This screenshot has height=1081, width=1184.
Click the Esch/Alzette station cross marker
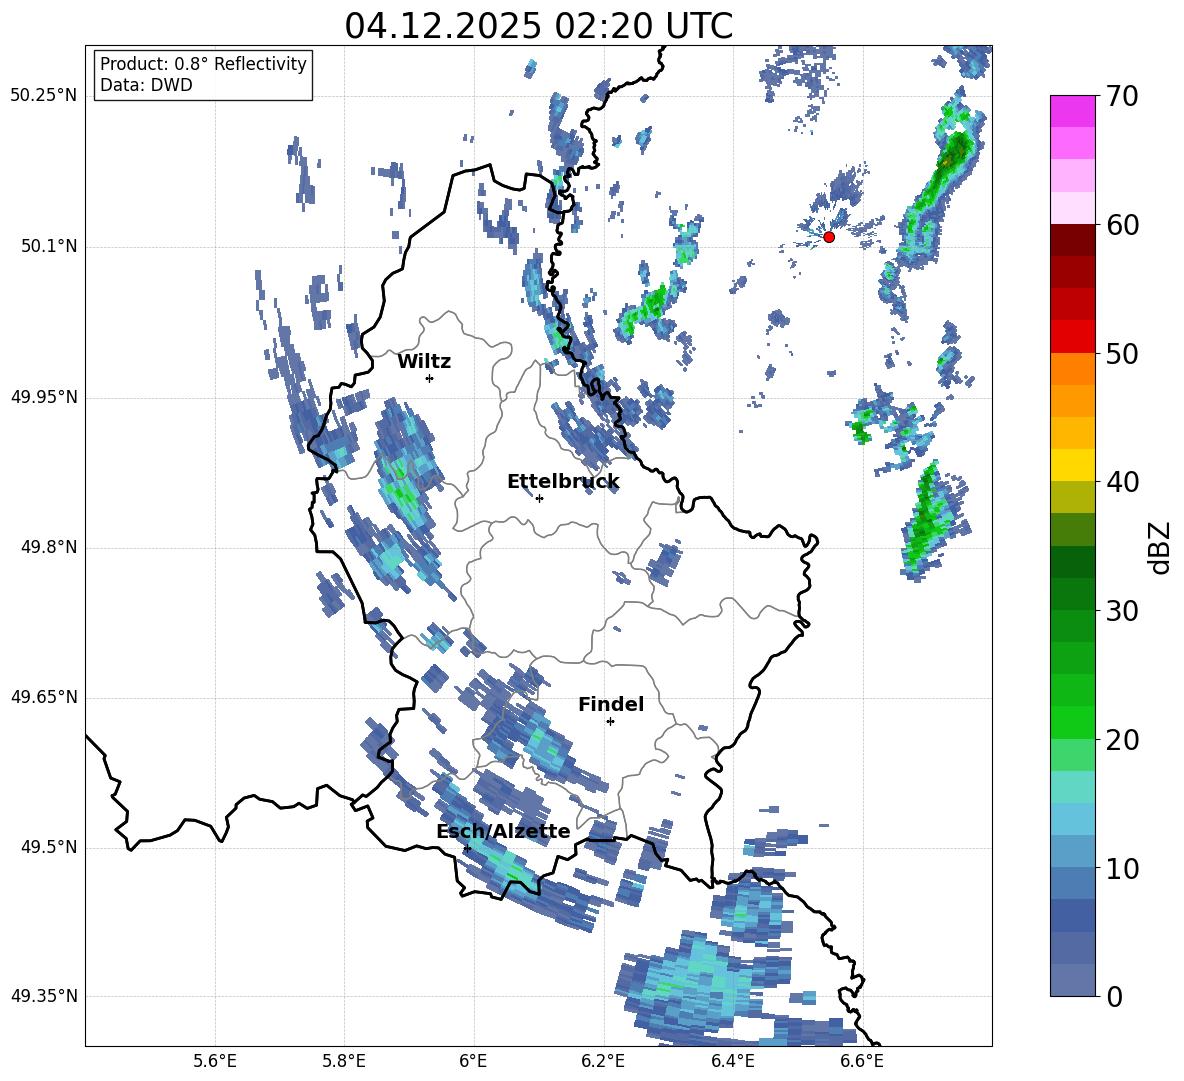pos(467,848)
